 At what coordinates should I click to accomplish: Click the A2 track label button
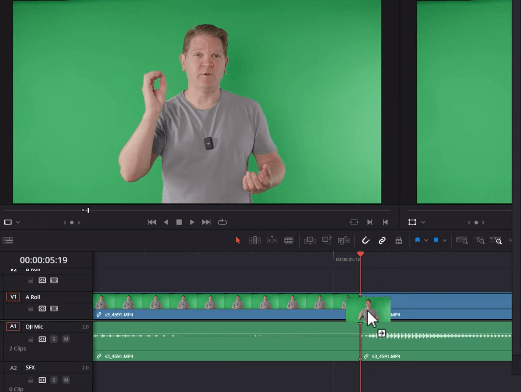(13, 368)
